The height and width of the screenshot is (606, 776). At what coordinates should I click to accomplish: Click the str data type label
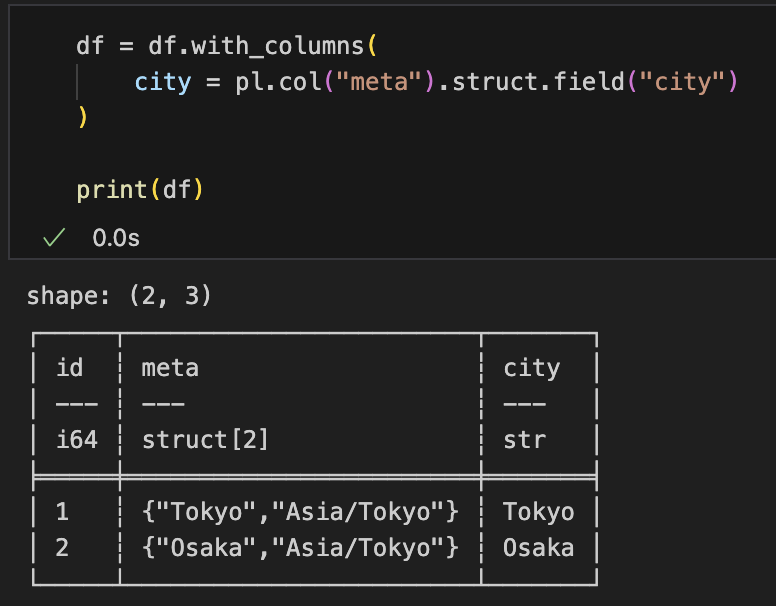click(x=524, y=439)
